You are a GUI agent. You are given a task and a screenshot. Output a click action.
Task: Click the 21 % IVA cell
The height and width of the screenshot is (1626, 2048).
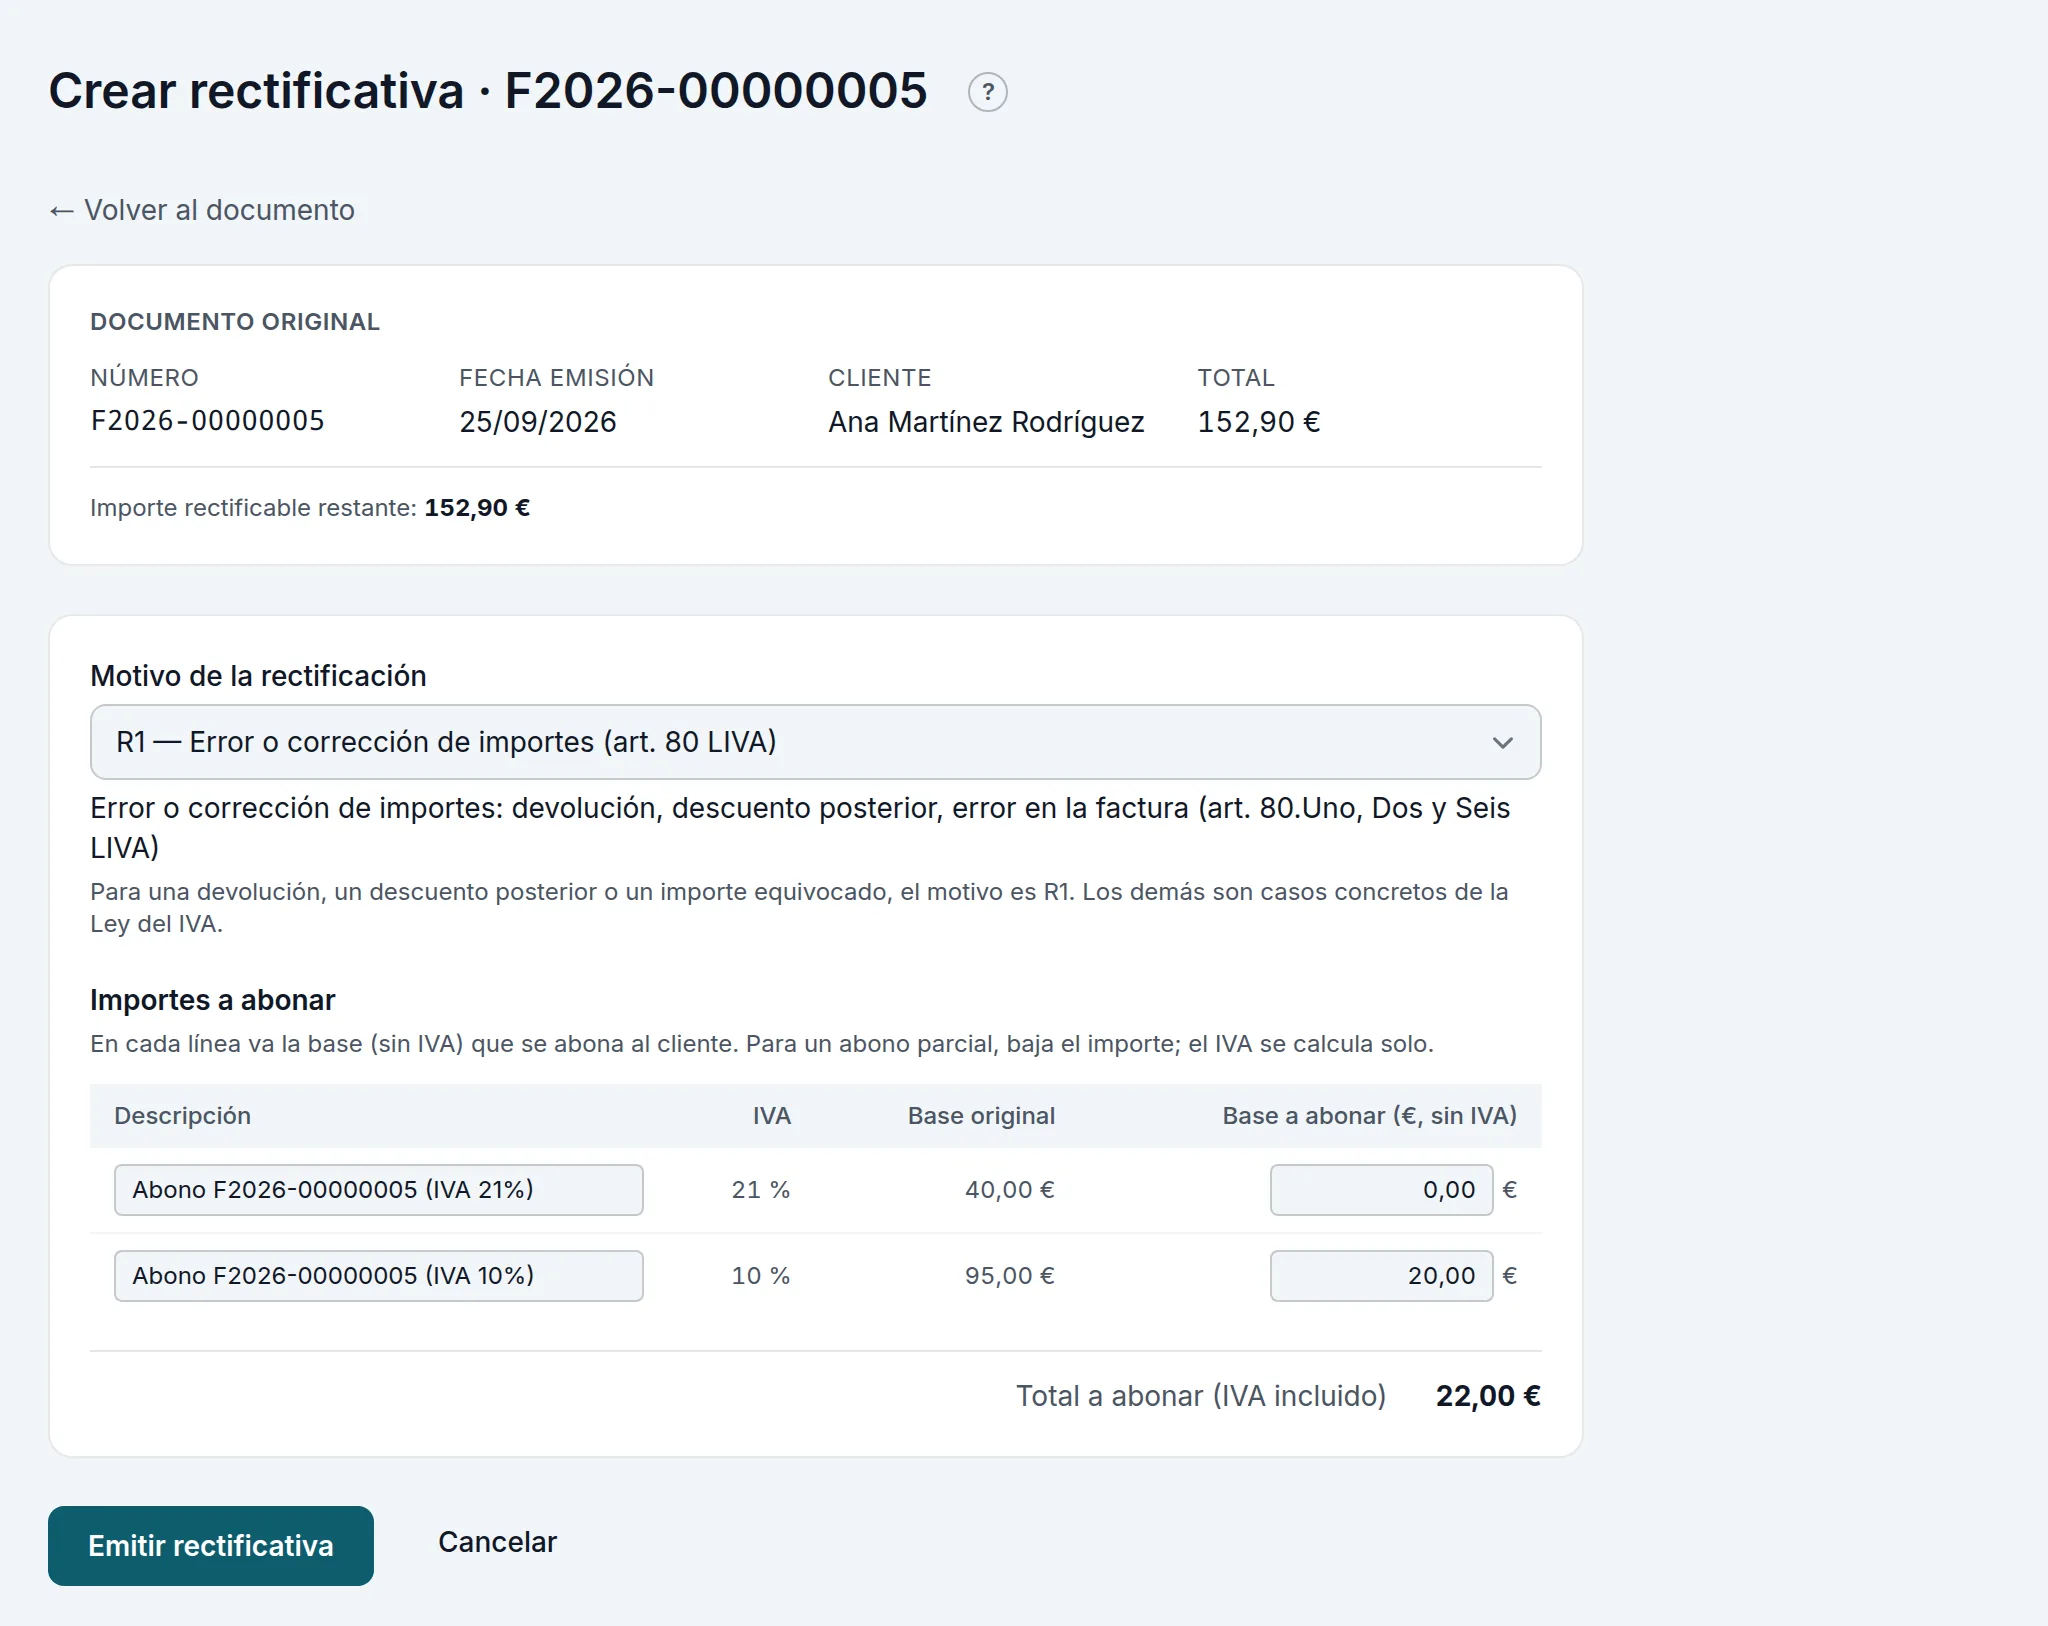click(761, 1190)
